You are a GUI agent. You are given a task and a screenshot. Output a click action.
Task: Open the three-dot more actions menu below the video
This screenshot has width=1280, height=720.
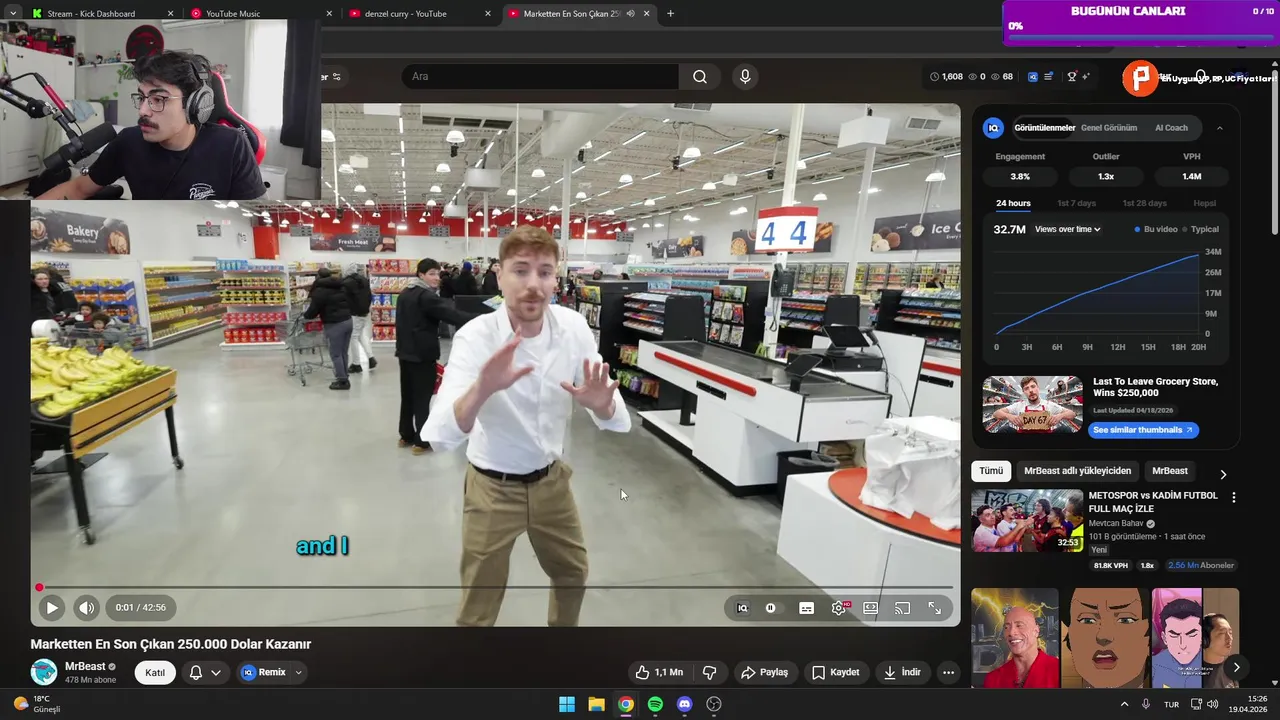[948, 672]
